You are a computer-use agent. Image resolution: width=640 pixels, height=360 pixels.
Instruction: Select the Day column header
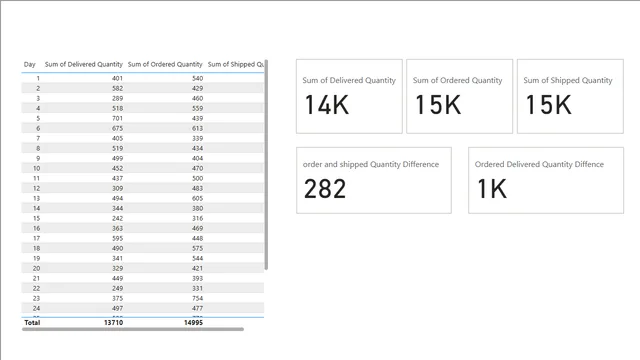point(29,64)
